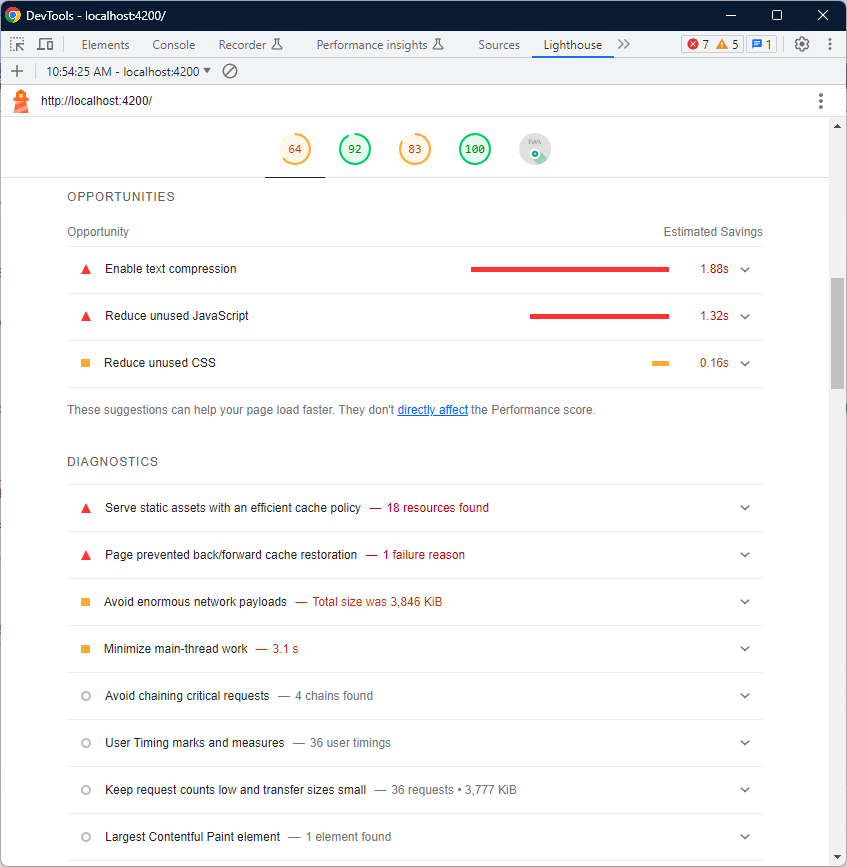Select the Accessibility score gauge 92
The width and height of the screenshot is (847, 867).
355,149
